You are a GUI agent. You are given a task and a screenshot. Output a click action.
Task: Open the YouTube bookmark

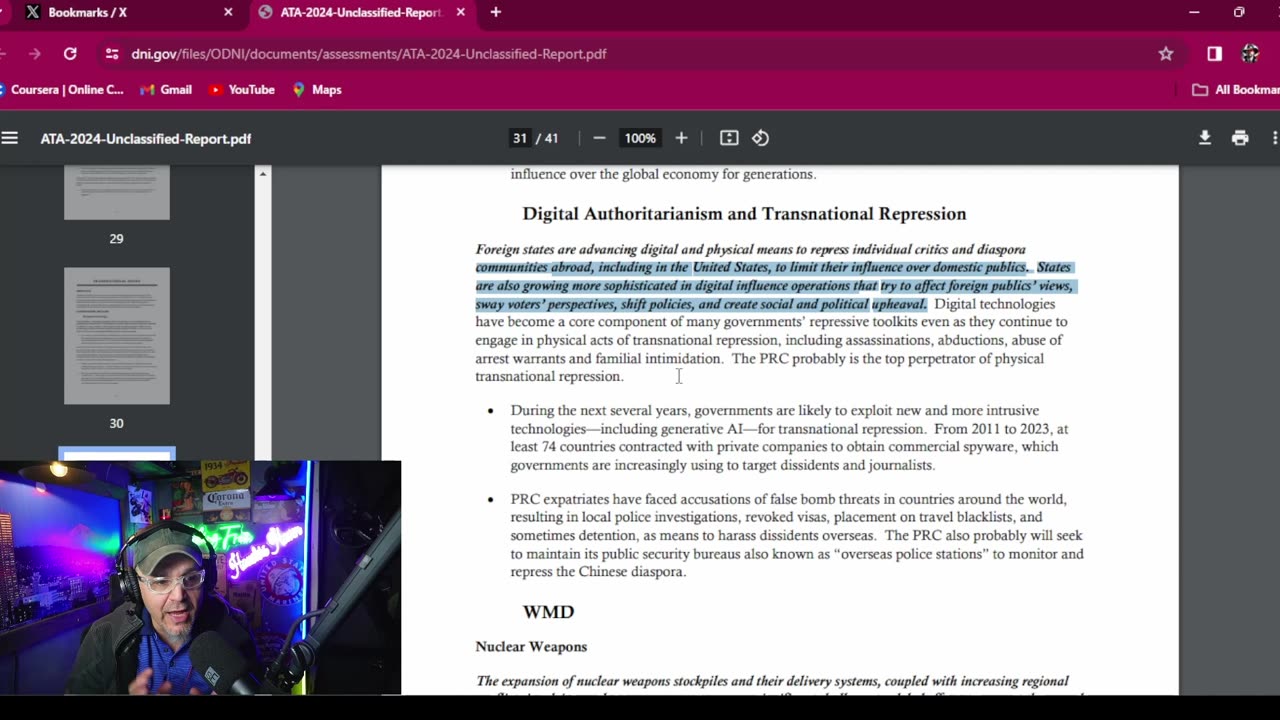pos(241,90)
